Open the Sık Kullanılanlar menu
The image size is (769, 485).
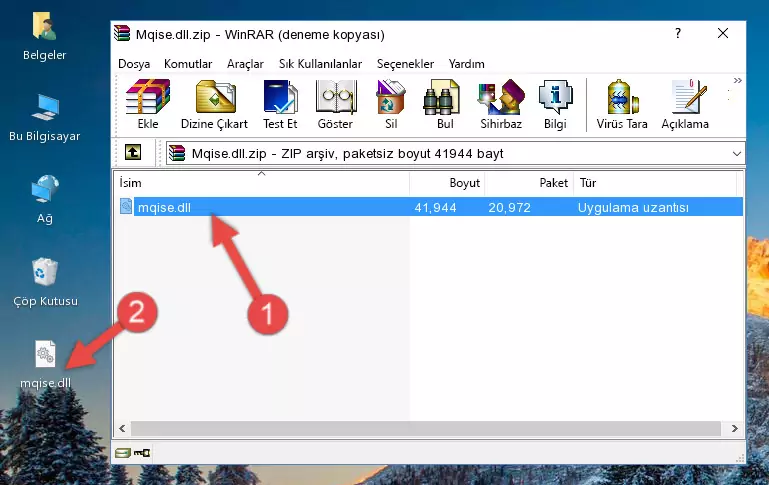click(320, 64)
